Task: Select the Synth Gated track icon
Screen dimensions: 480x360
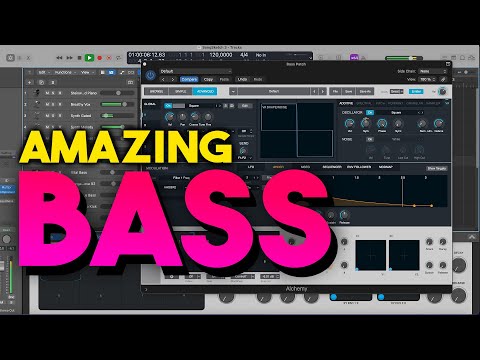Action: coord(37,116)
